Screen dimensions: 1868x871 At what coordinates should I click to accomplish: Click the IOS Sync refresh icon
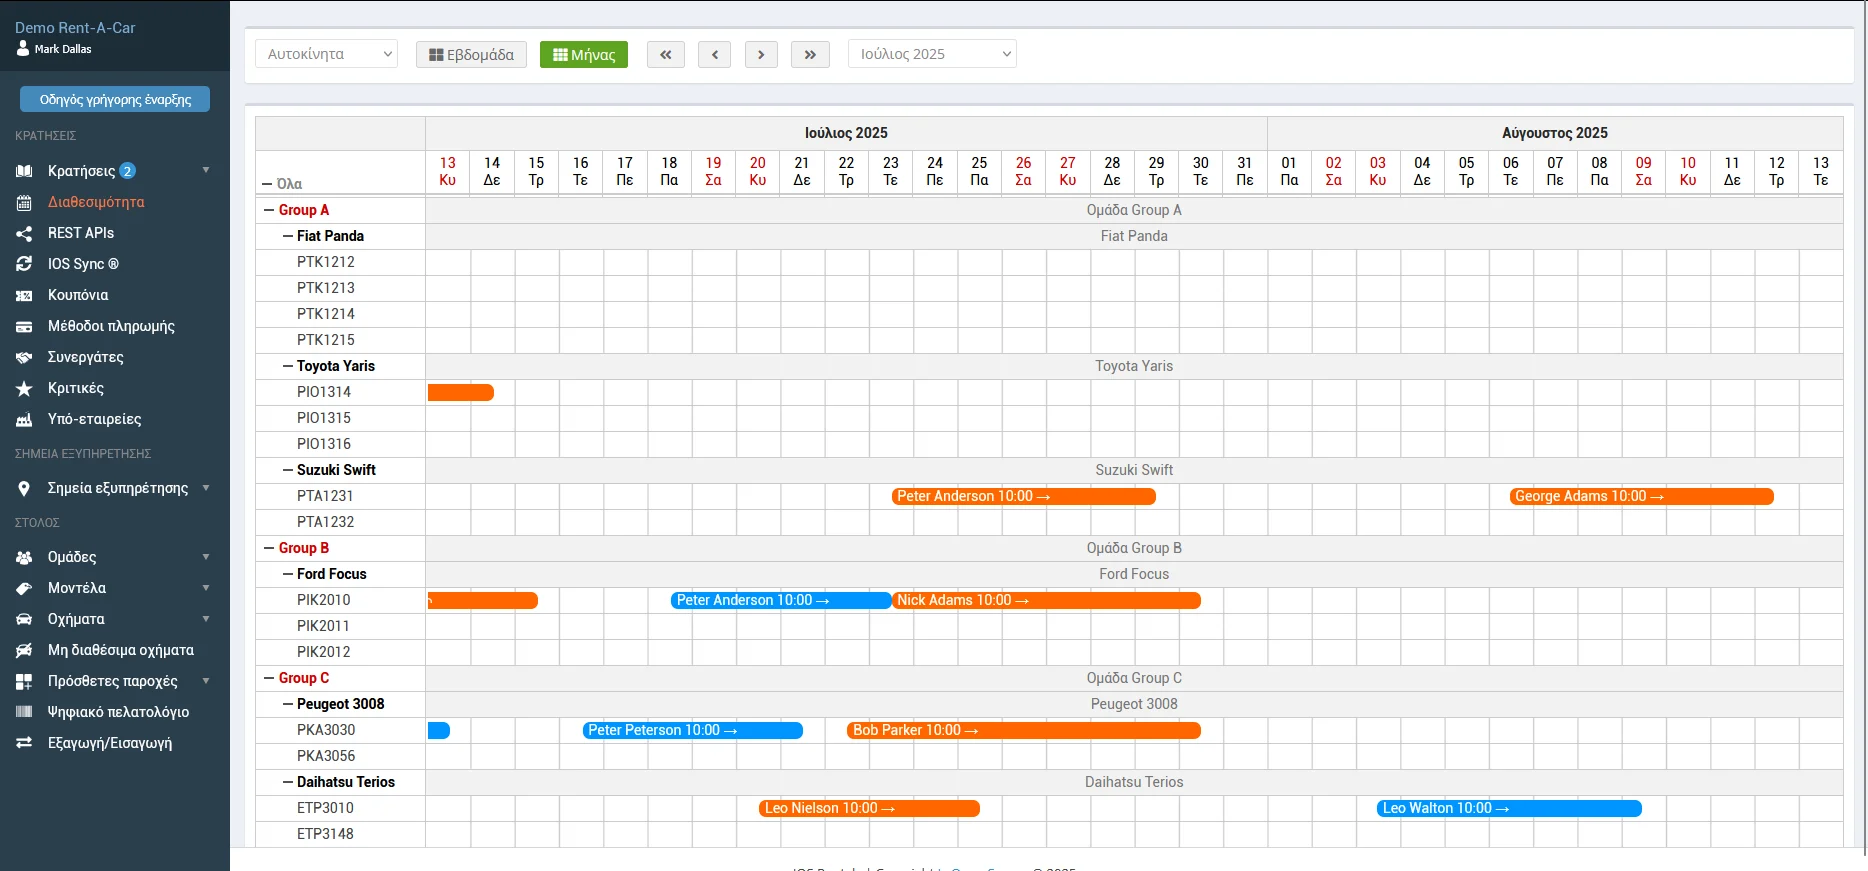click(x=24, y=264)
